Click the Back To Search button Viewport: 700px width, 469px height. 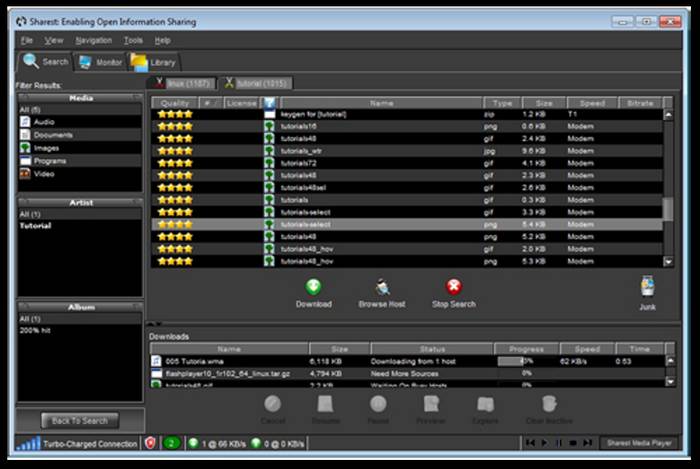pos(80,420)
